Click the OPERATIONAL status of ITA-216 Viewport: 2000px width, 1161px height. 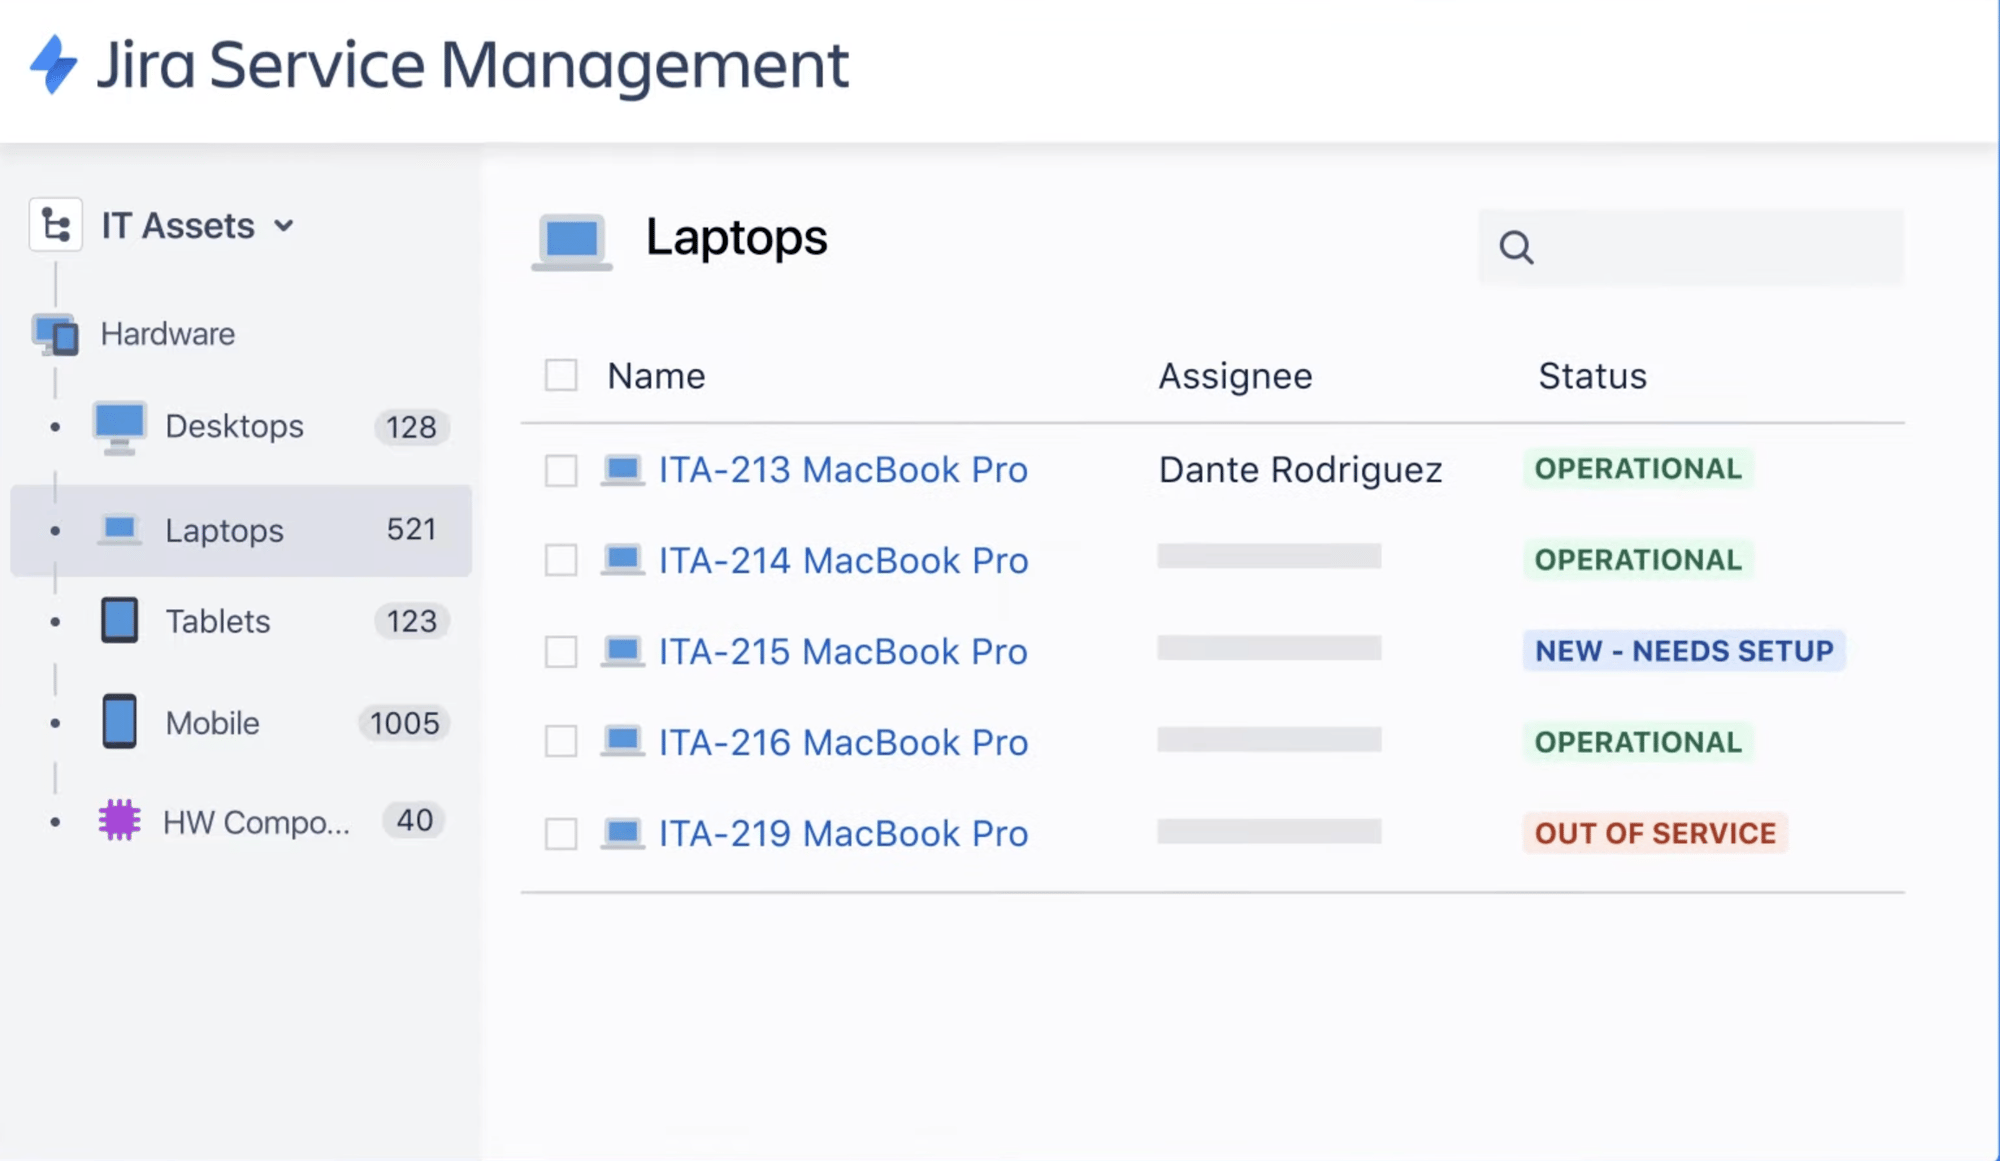tap(1638, 742)
